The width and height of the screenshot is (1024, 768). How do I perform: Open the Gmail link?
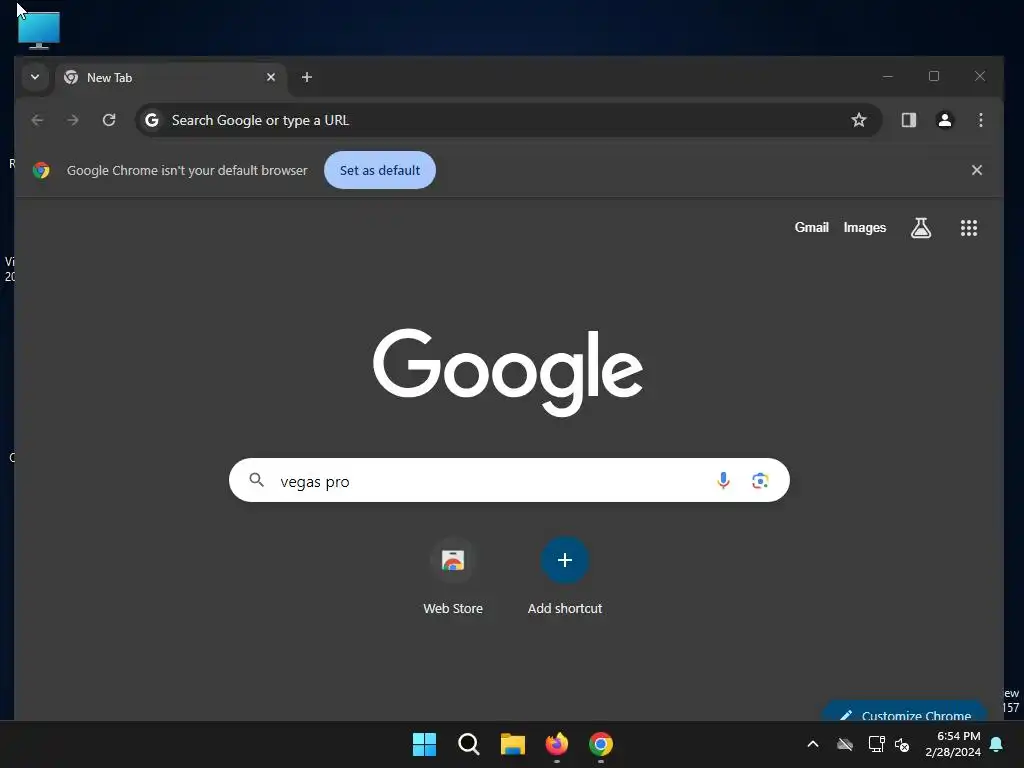point(811,227)
